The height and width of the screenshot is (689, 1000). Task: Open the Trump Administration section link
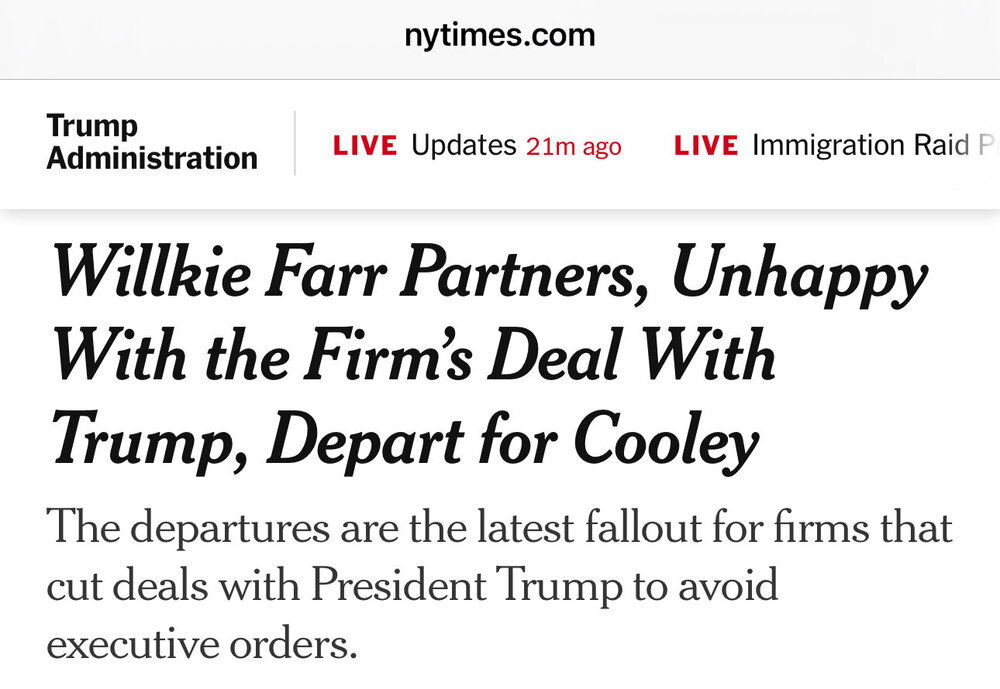(x=152, y=142)
